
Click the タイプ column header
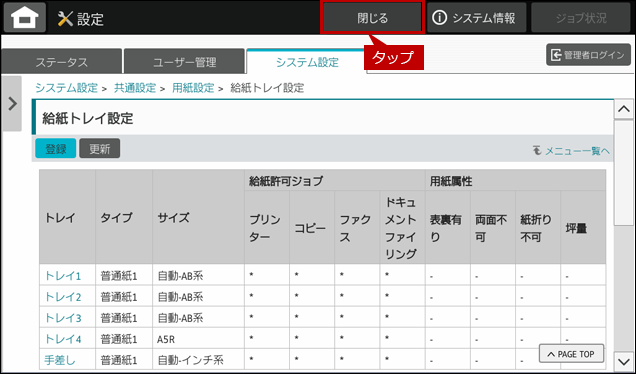tap(124, 217)
